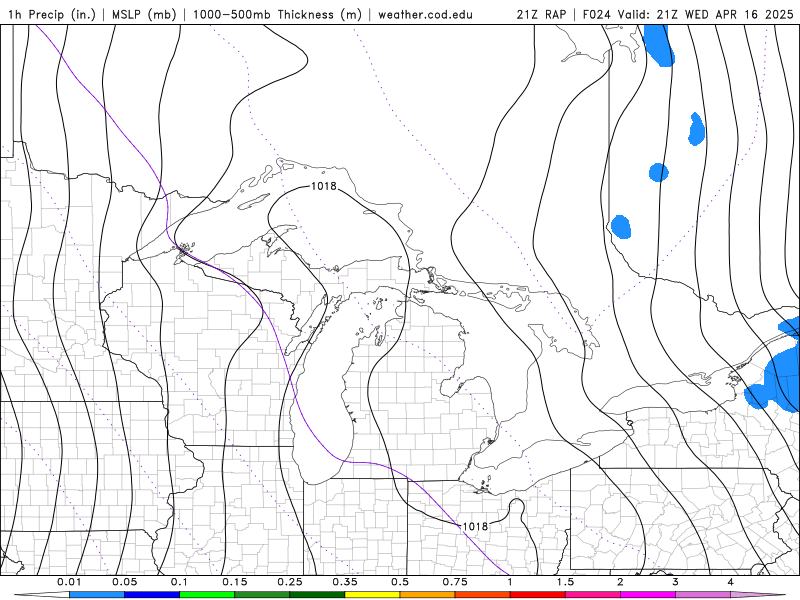Select the dark blue 0.05 legend swatch
This screenshot has height=600, width=800.
click(x=152, y=595)
